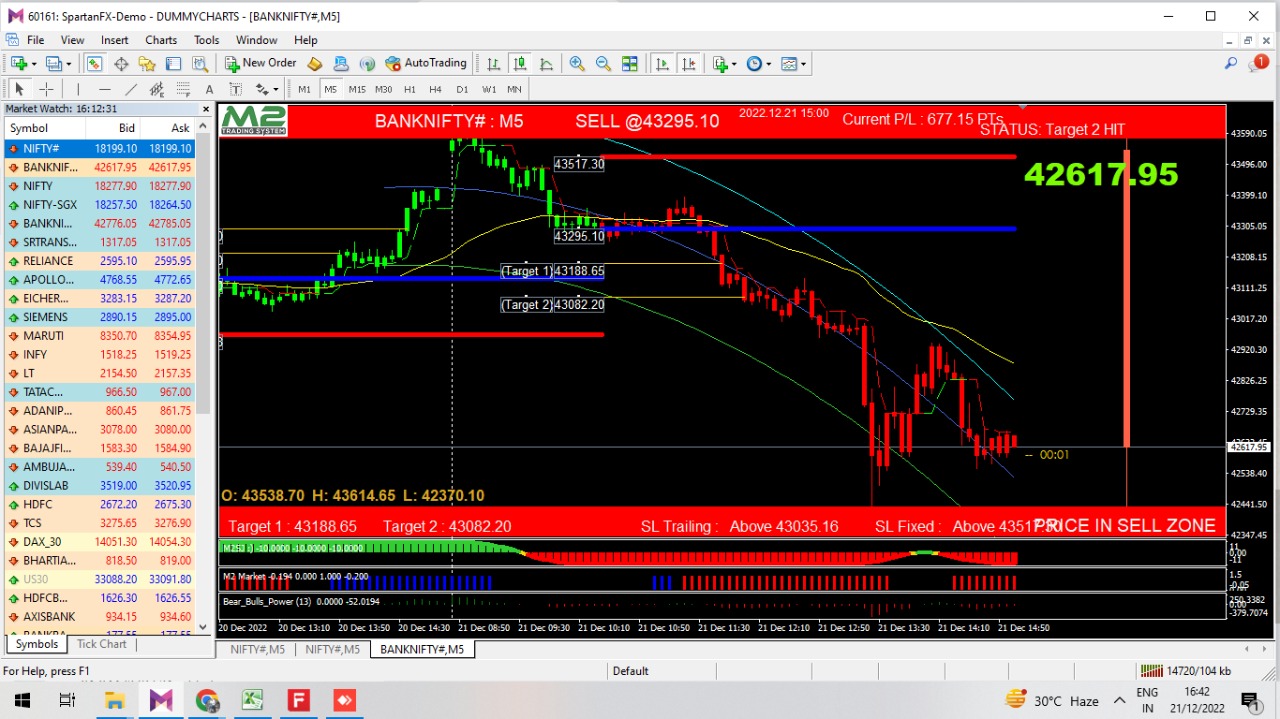
Task: Pick the trendline drawing tool
Action: pos(130,89)
